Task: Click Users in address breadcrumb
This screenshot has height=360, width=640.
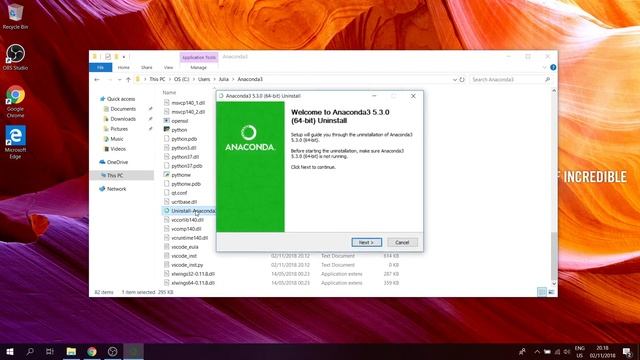Action: [204, 80]
